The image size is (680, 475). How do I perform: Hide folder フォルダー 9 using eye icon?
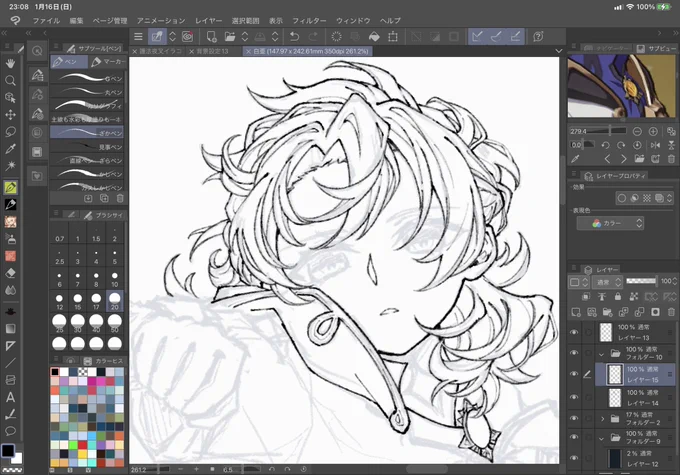(574, 437)
